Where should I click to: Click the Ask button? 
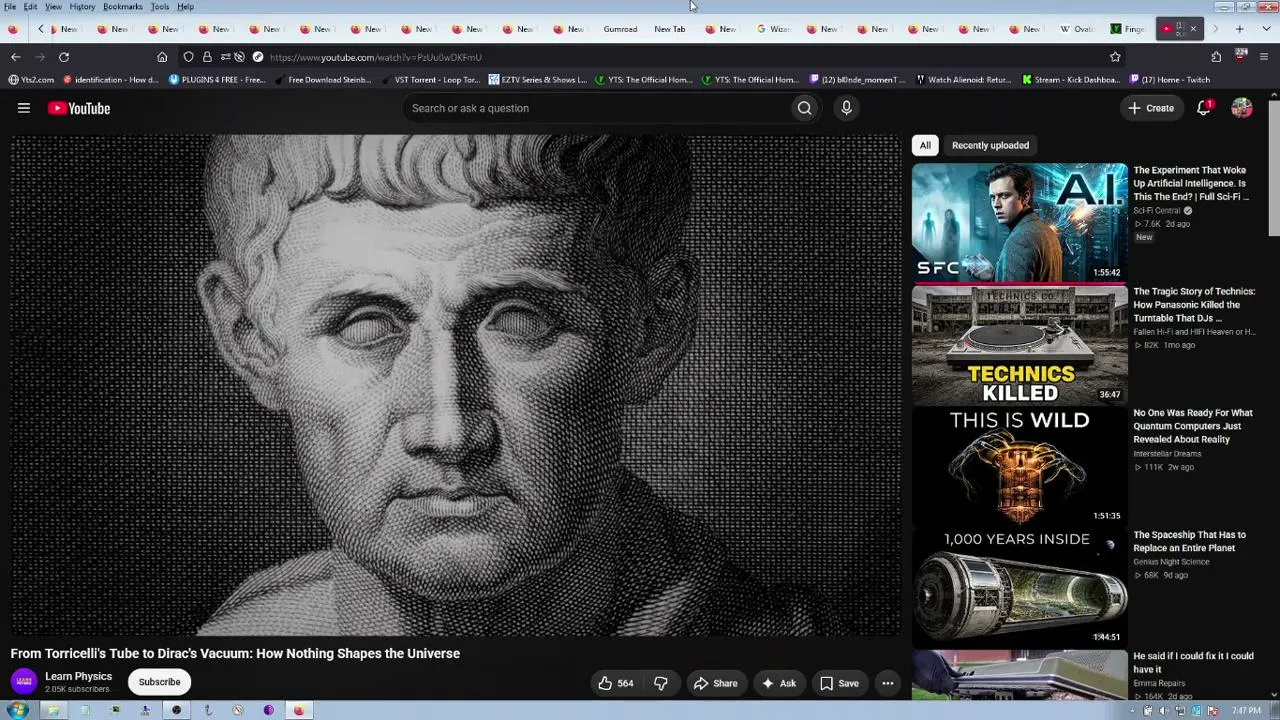[x=779, y=683]
